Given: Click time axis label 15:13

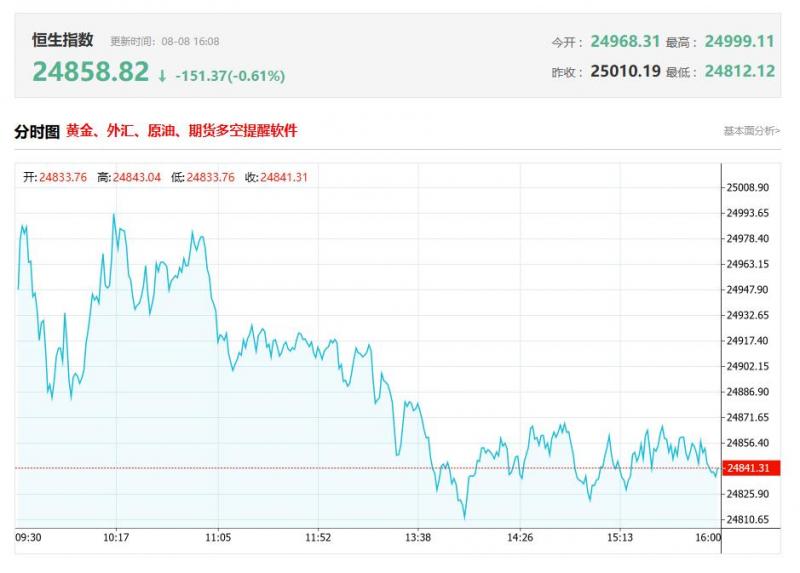Looking at the screenshot, I should 620,538.
